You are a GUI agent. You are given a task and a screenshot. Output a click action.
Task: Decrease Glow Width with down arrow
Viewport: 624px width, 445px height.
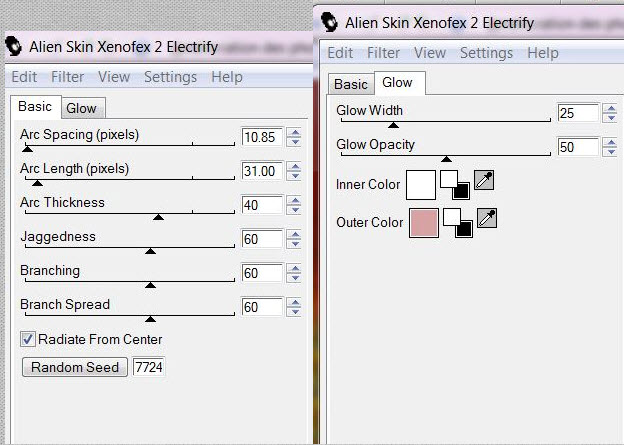tap(610, 118)
